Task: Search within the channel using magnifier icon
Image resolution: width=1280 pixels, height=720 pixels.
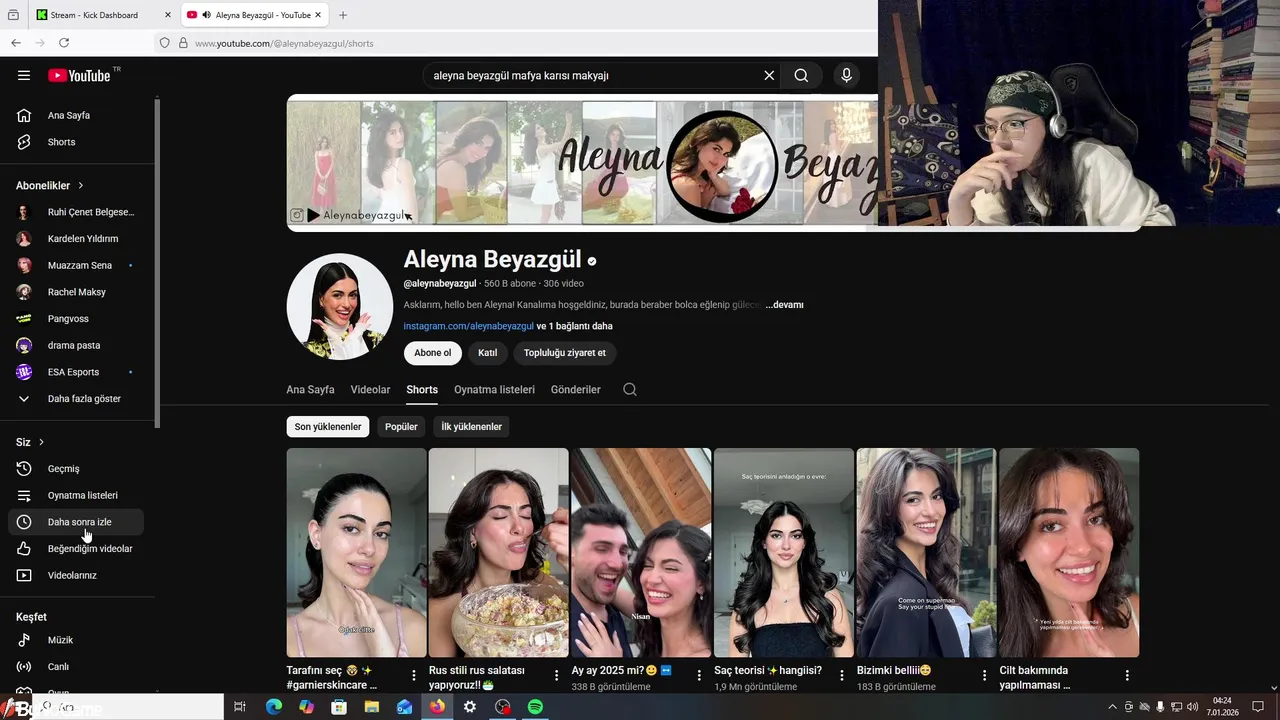Action: click(x=630, y=389)
